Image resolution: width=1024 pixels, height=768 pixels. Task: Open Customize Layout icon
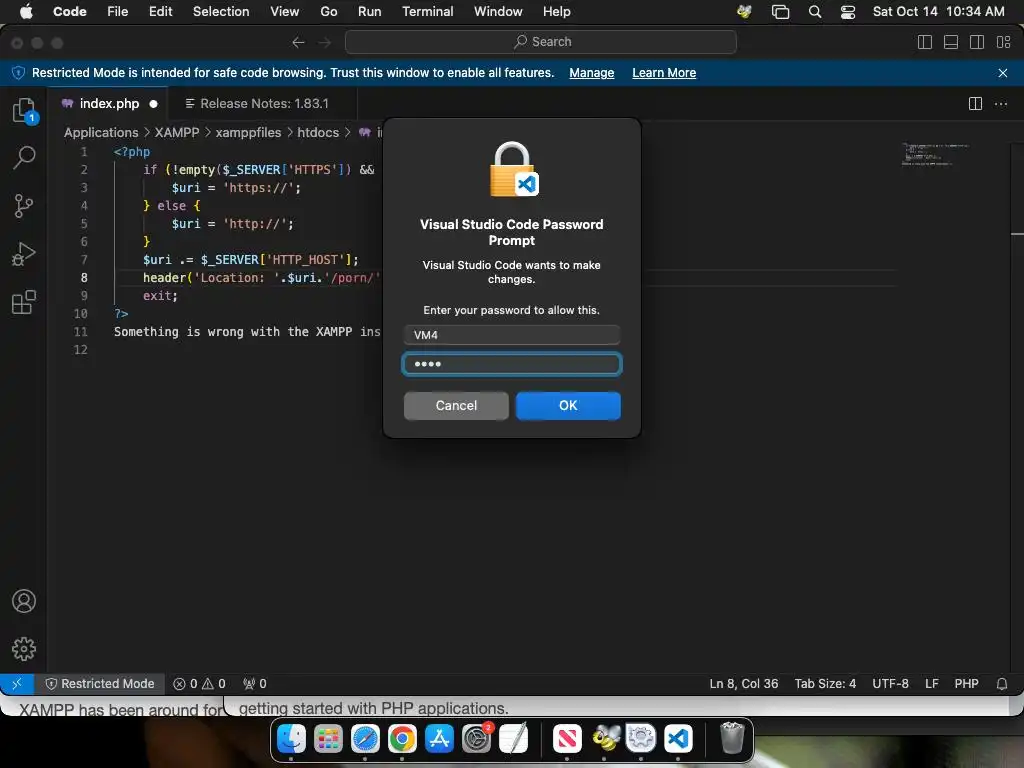(1004, 42)
